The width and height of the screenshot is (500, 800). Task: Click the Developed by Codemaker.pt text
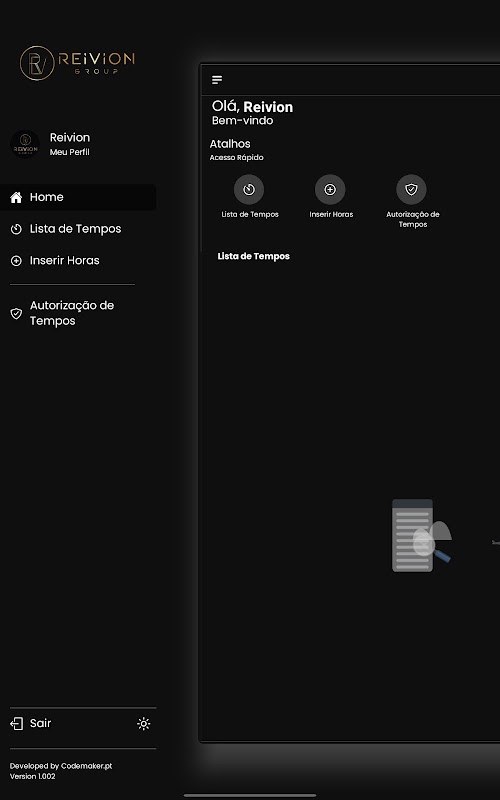click(x=61, y=766)
